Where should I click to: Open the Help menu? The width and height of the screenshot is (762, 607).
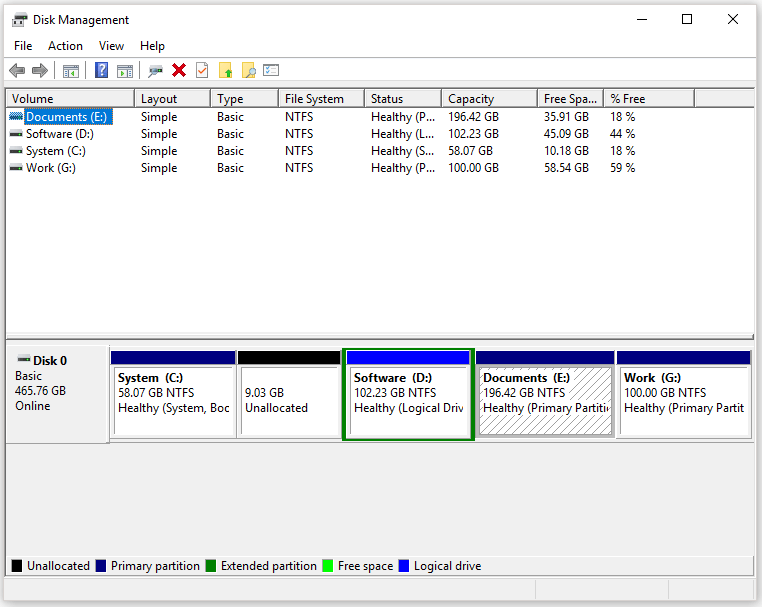point(152,46)
